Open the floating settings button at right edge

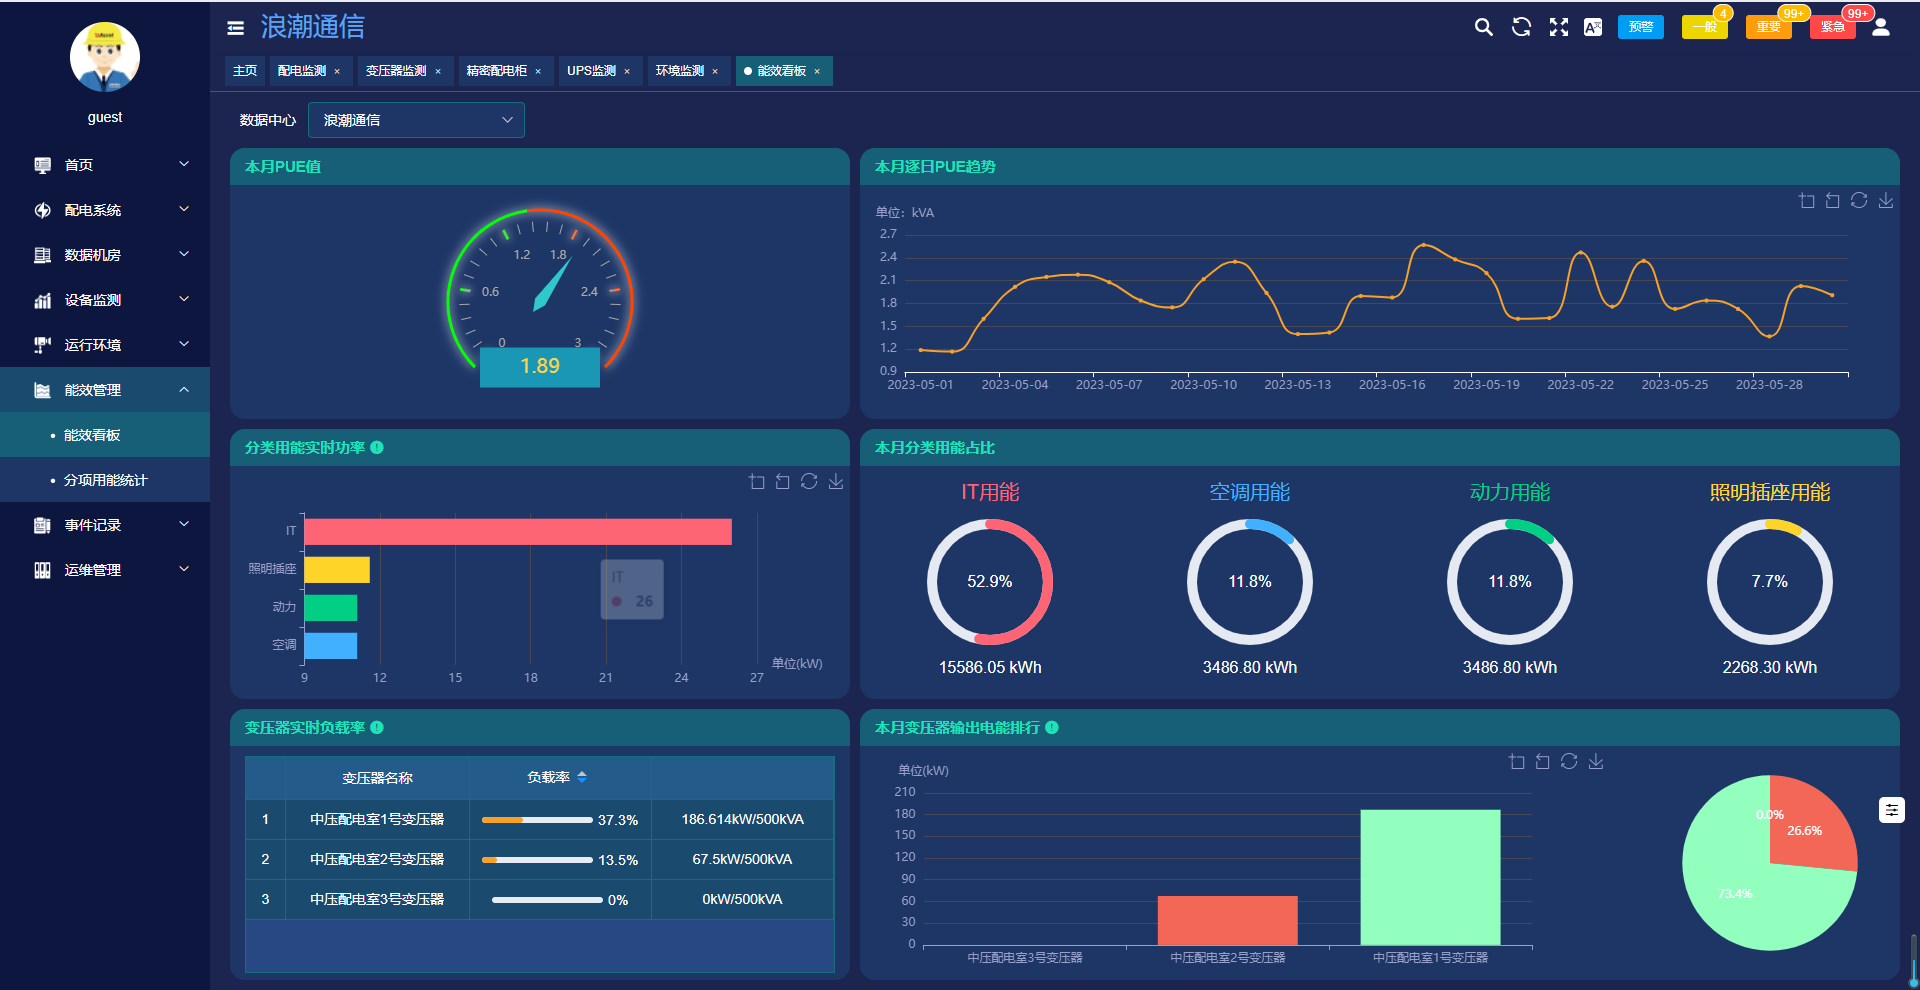coord(1891,810)
